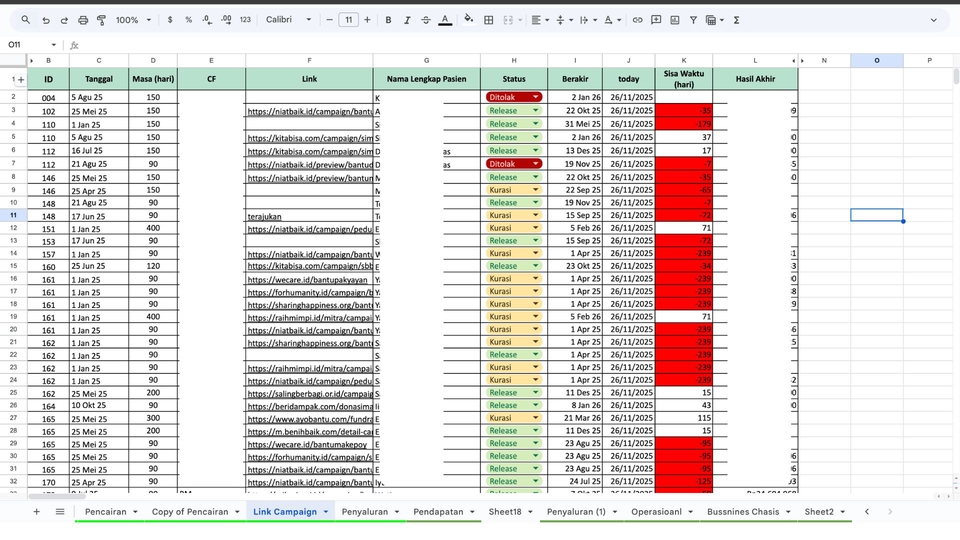The image size is (960, 540).
Task: Expand the Kurasi status dropdown in row 9
Action: point(536,189)
